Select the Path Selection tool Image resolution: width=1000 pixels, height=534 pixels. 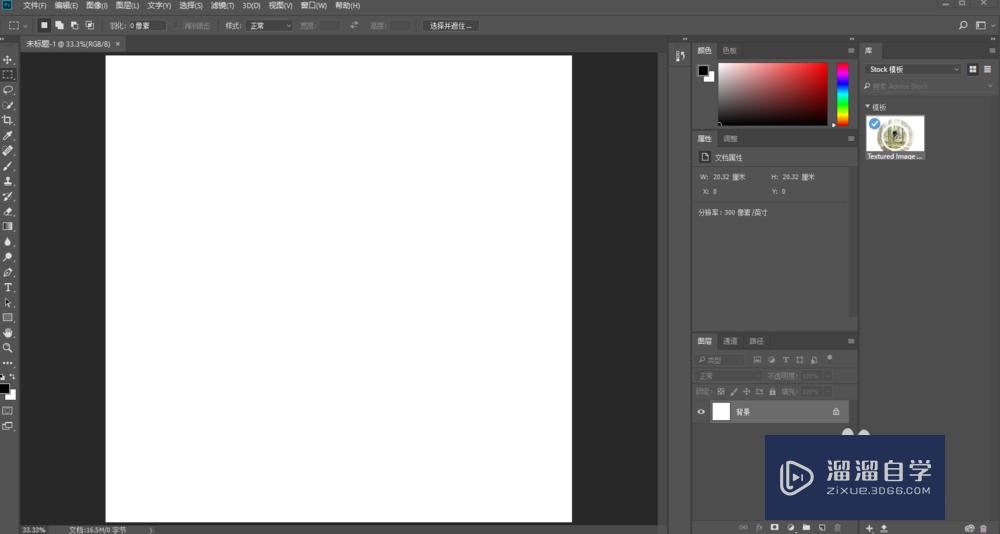[8, 302]
